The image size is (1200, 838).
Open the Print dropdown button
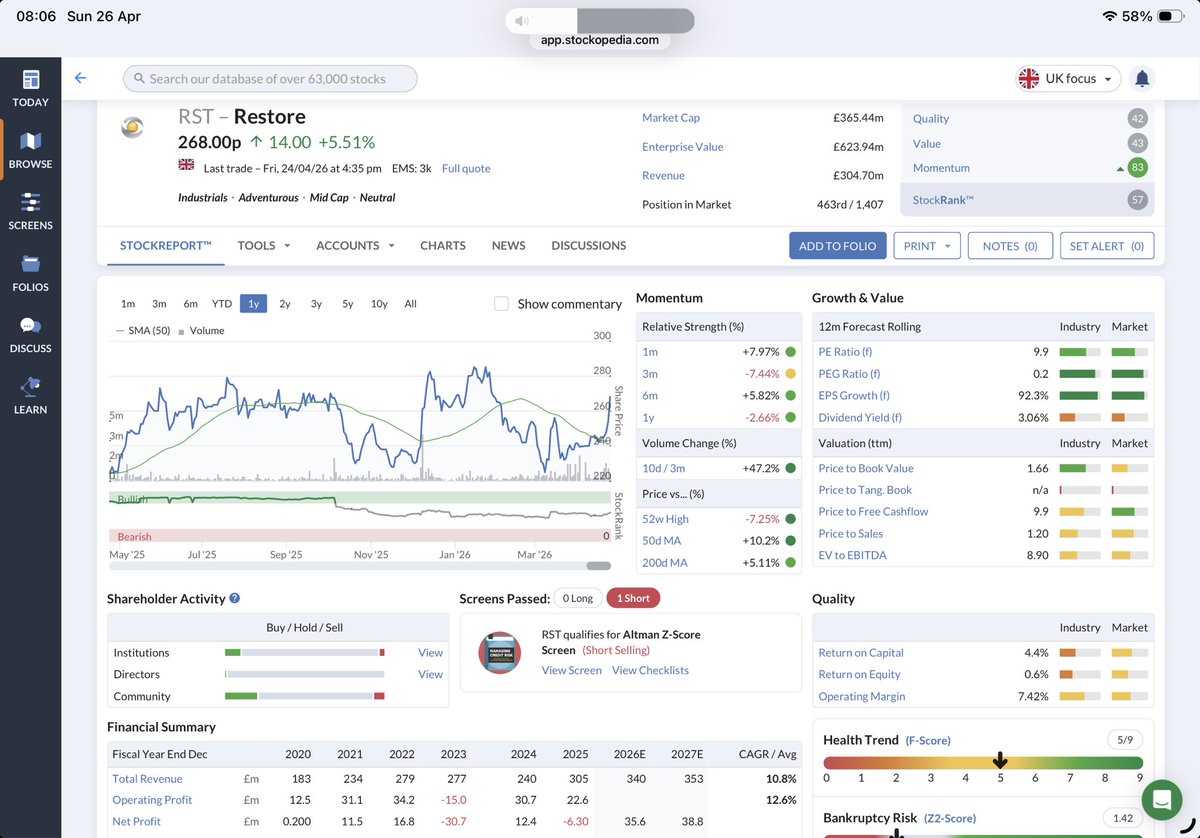tap(926, 246)
